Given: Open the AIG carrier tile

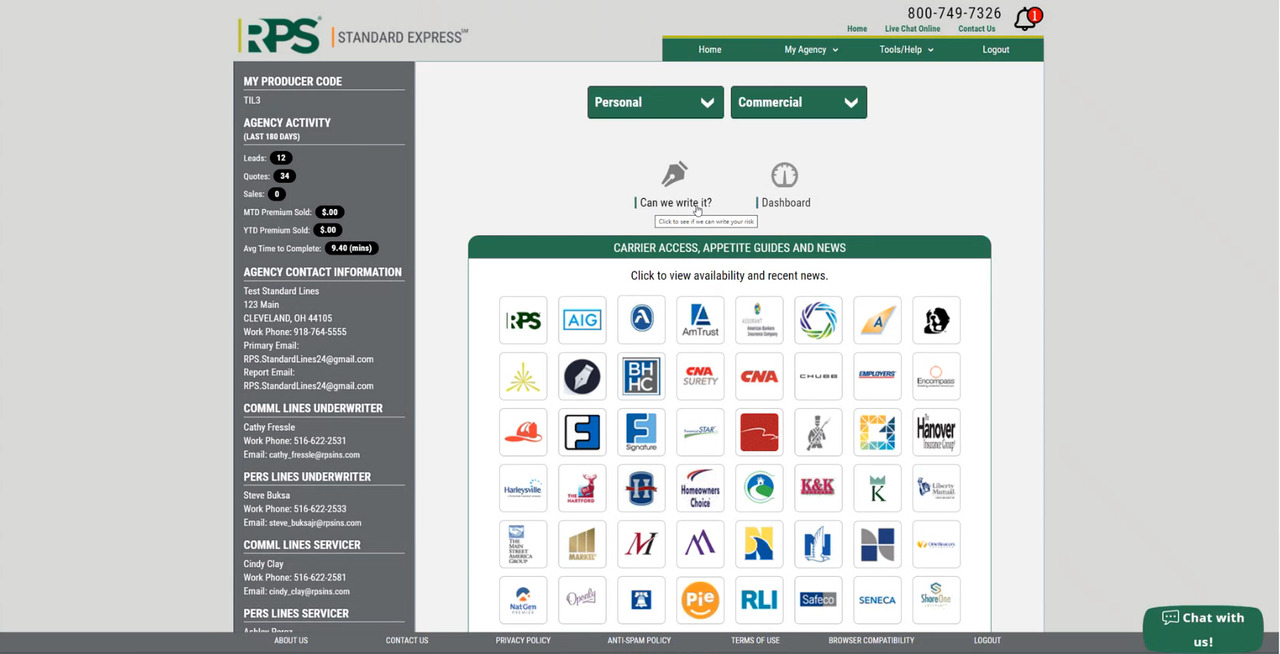Looking at the screenshot, I should (582, 320).
